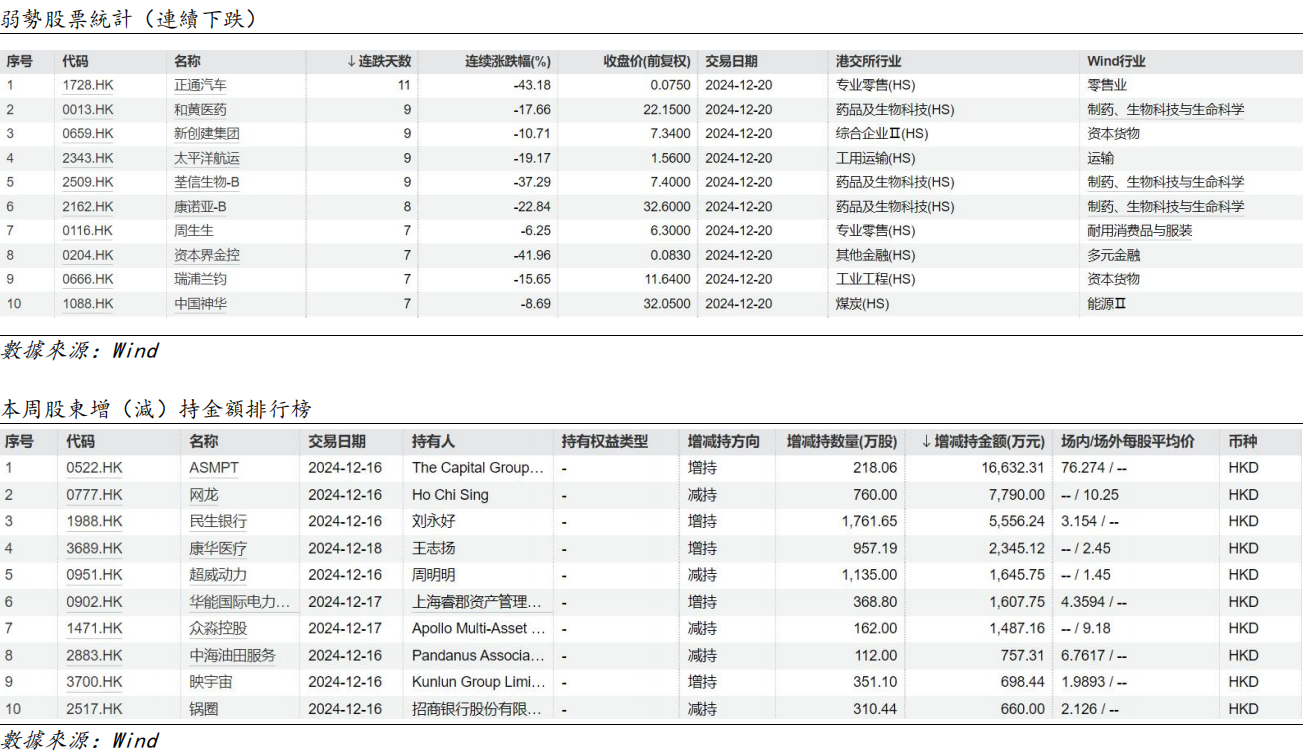Sort by 连跌天数 column header
This screenshot has width=1314, height=755.
pos(379,61)
